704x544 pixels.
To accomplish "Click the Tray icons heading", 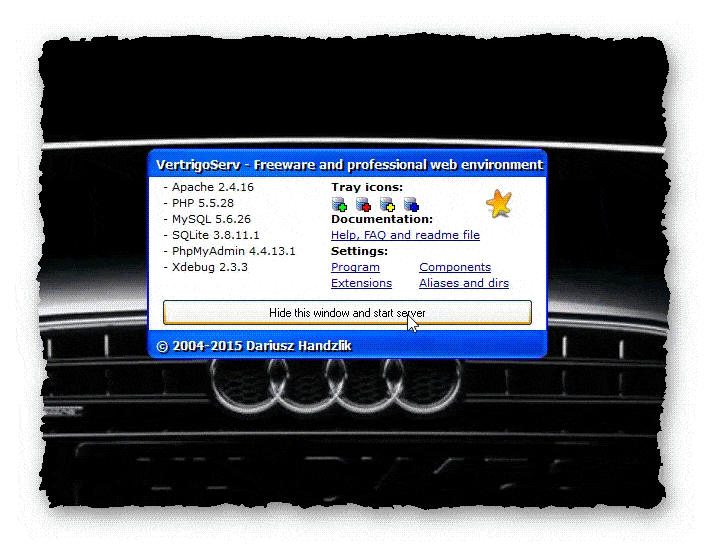I will [x=367, y=187].
